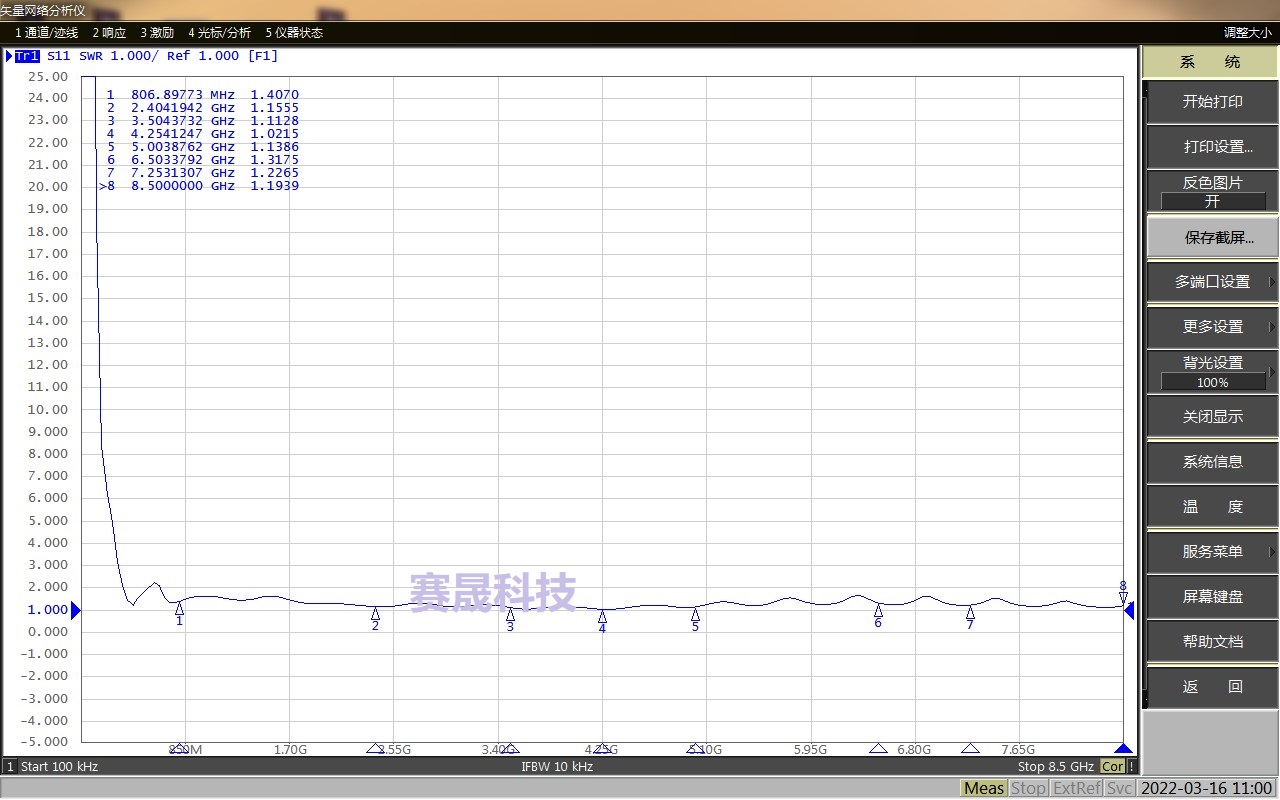Open the 2 响应 menu
1280x800 pixels.
(109, 32)
